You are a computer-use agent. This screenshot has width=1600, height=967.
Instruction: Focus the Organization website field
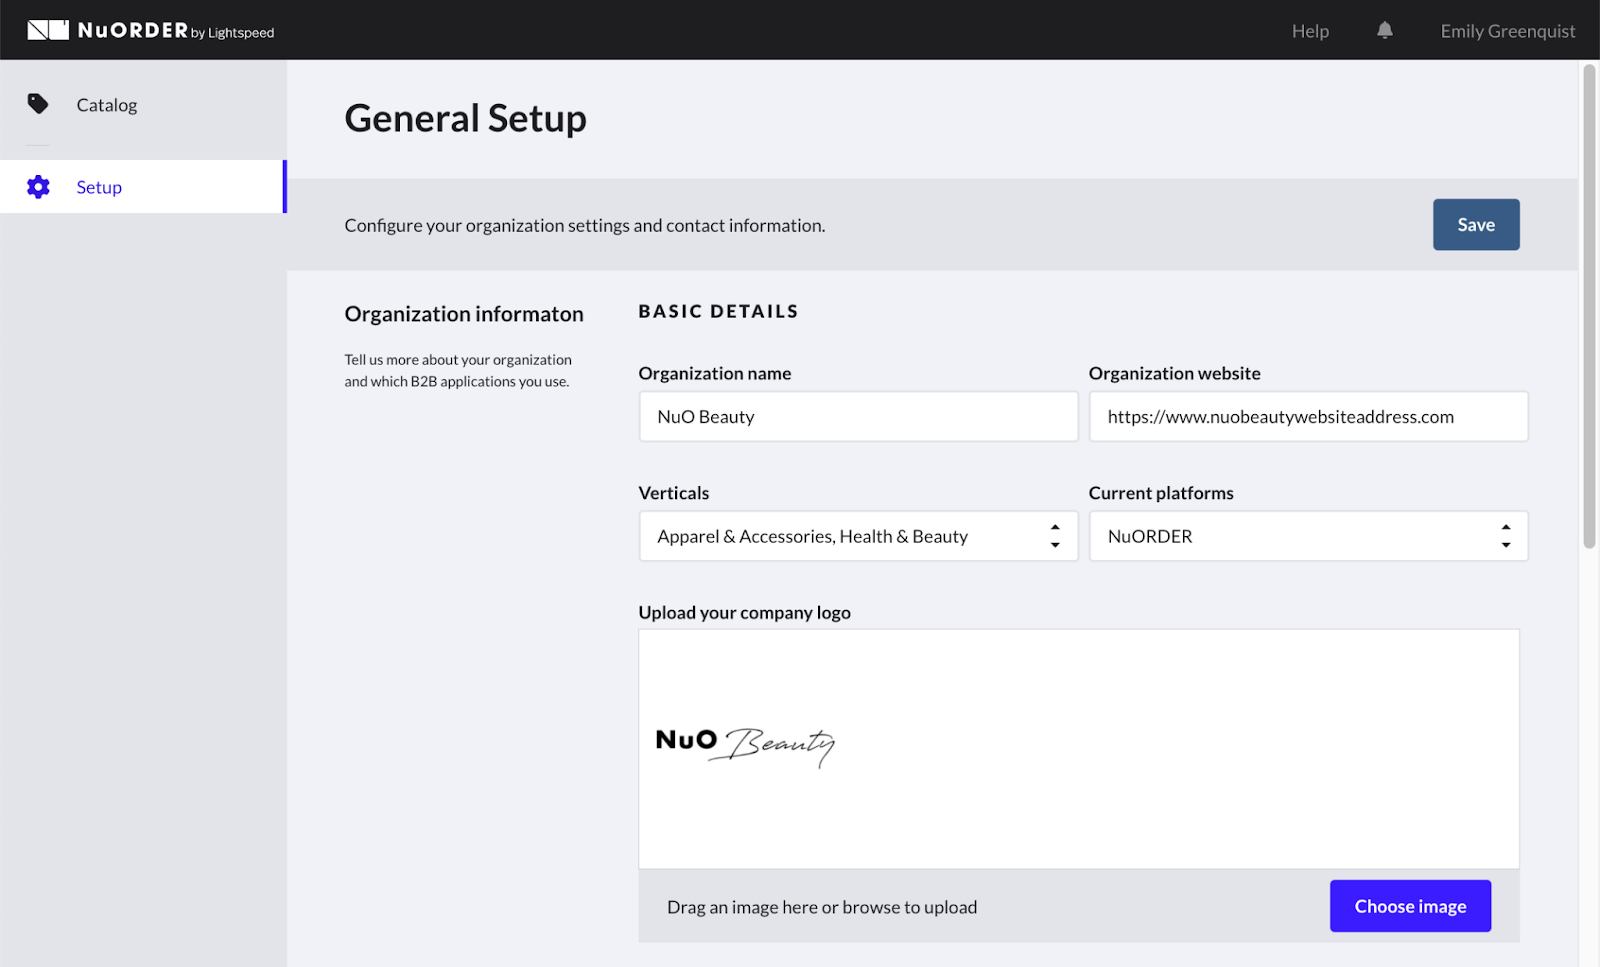coord(1308,416)
